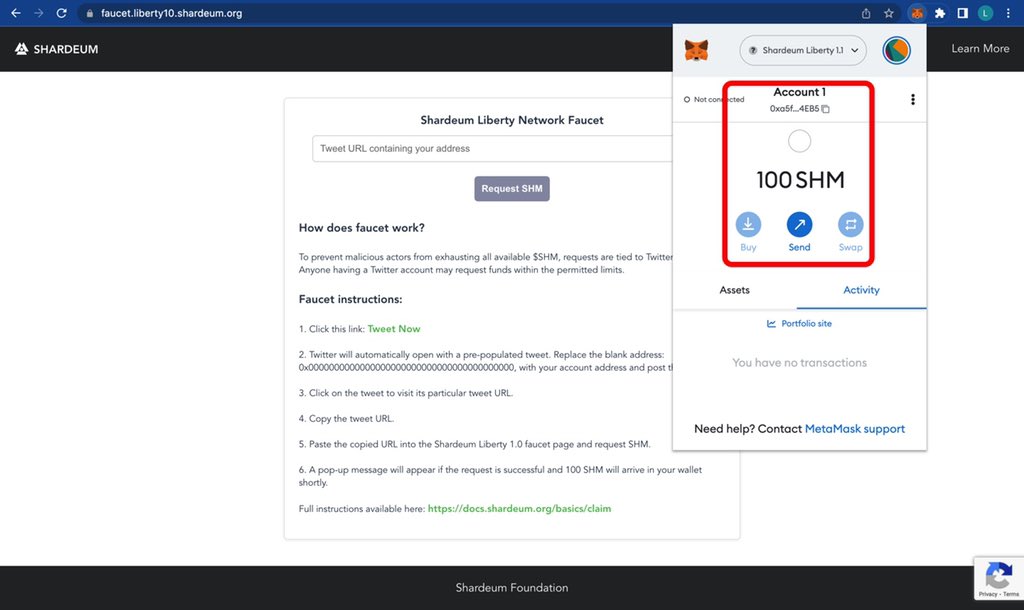Click the Not connected status indicator
This screenshot has height=610, width=1024.
click(x=714, y=99)
